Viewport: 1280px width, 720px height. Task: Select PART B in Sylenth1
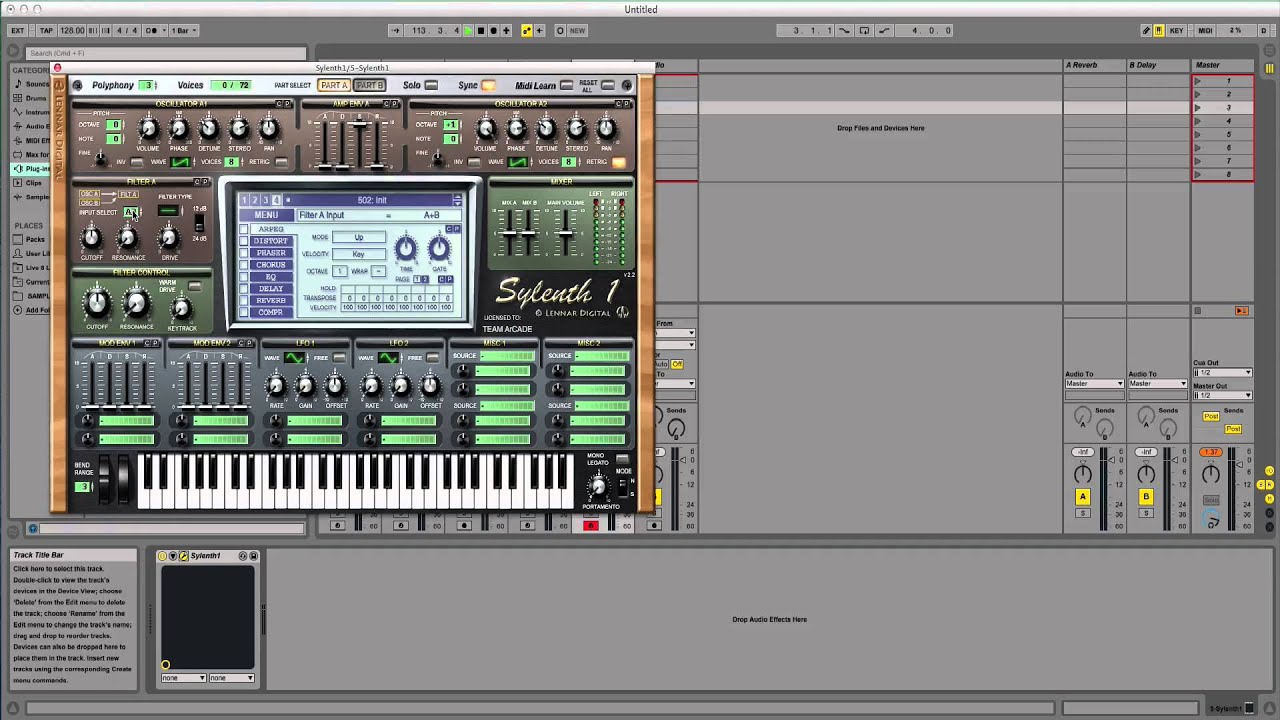(x=369, y=85)
